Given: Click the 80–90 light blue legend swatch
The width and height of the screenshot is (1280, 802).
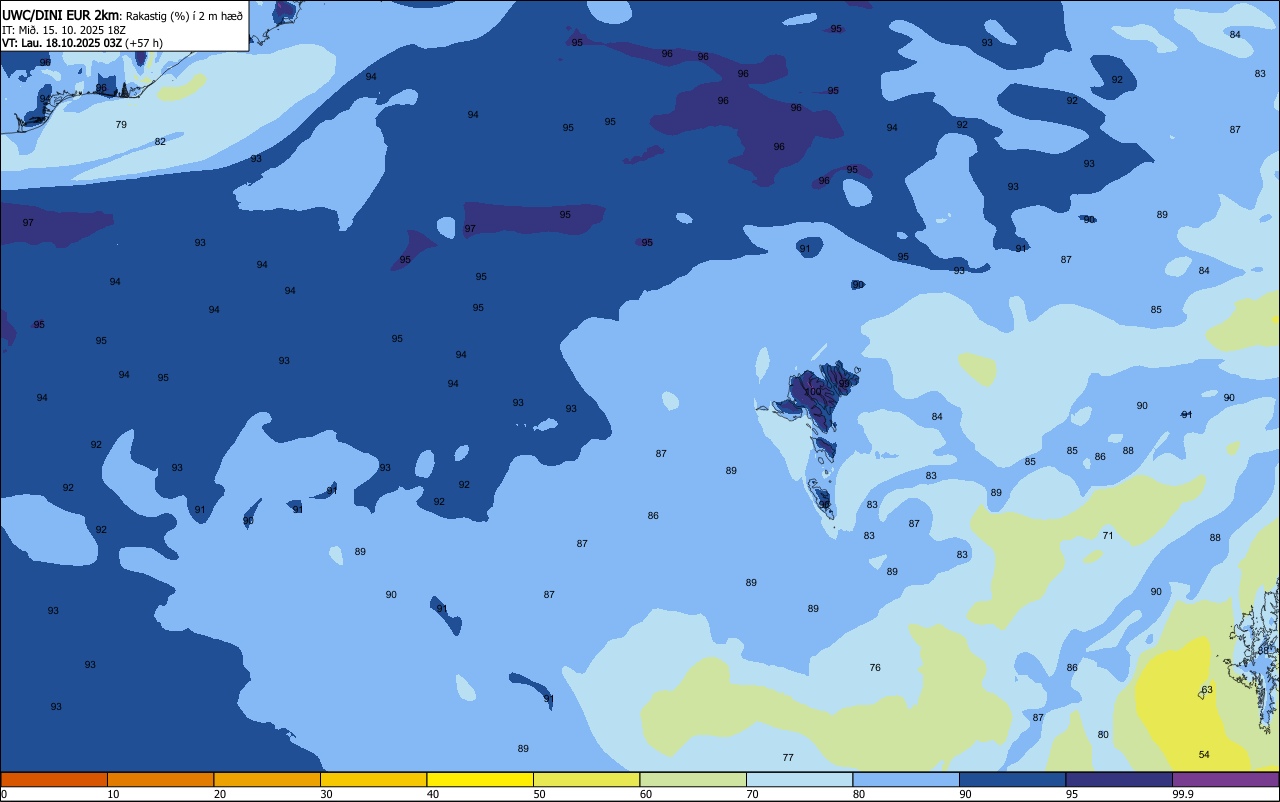Looking at the screenshot, I should tap(906, 779).
